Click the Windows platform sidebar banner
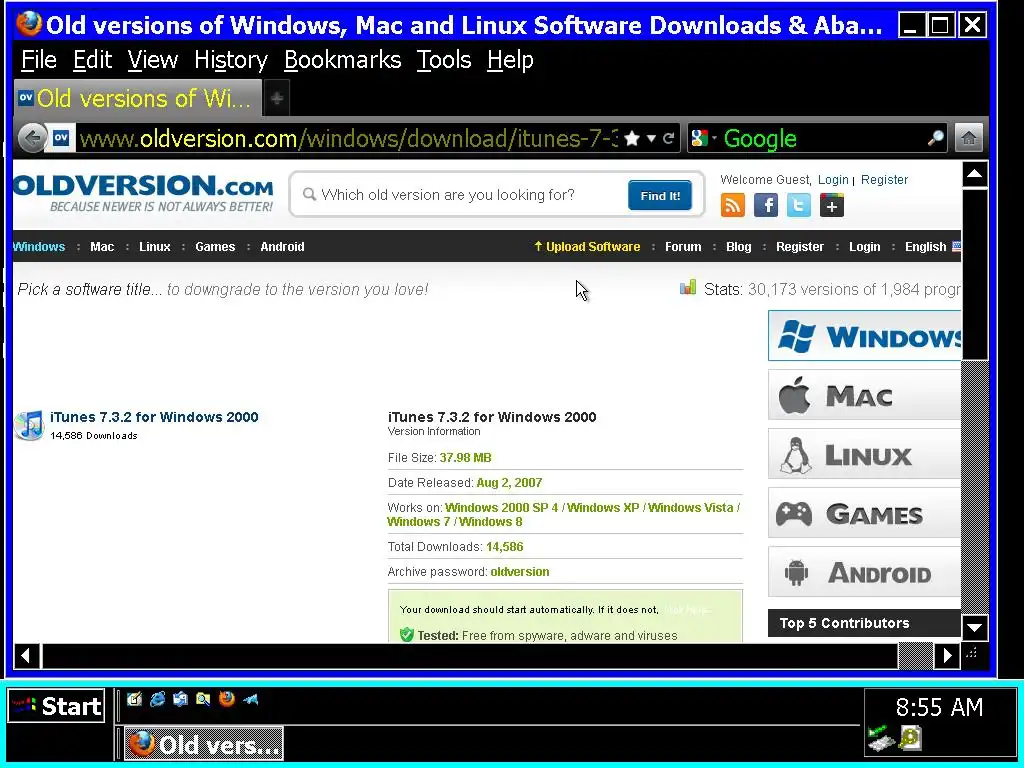The height and width of the screenshot is (768, 1024). 865,336
